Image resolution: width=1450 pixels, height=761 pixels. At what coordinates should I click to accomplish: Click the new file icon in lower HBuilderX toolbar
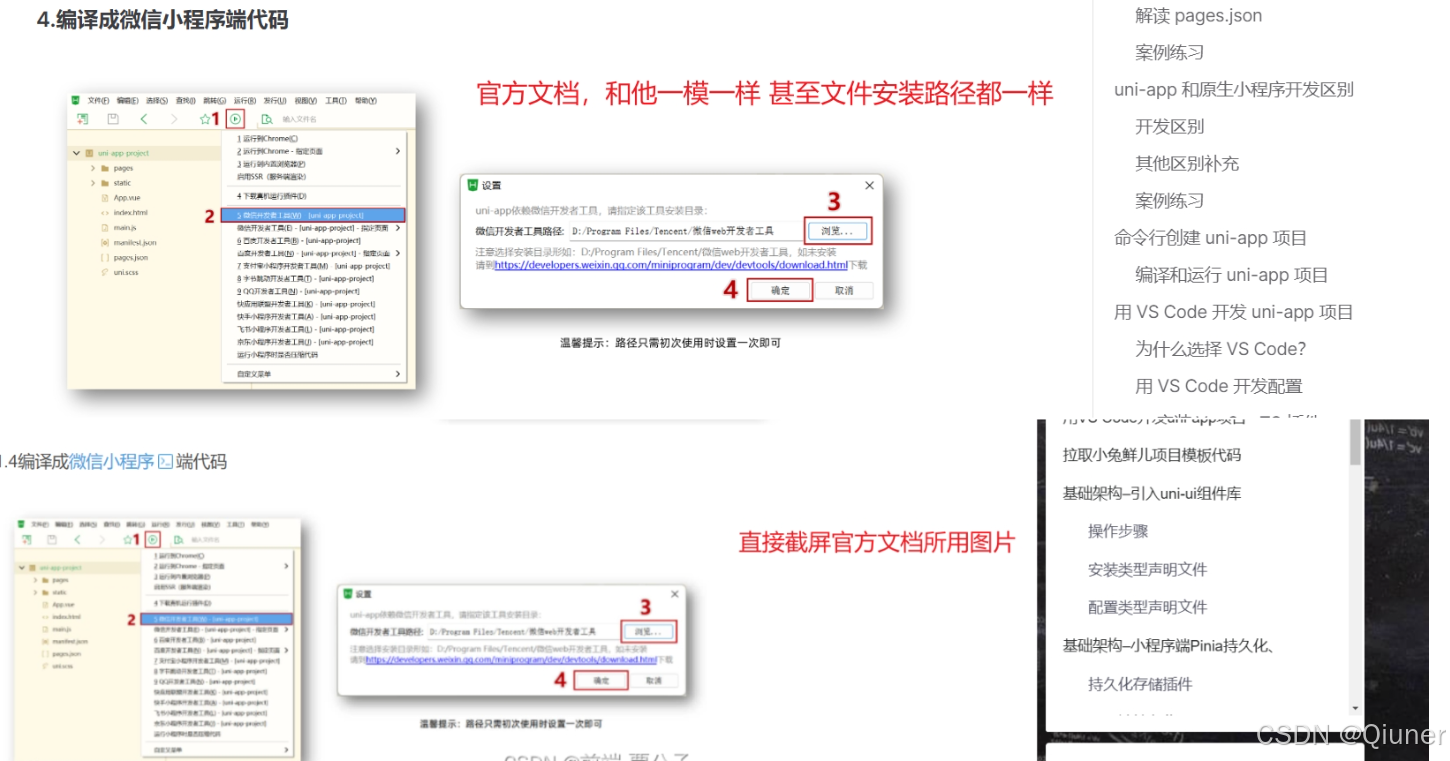pos(27,539)
